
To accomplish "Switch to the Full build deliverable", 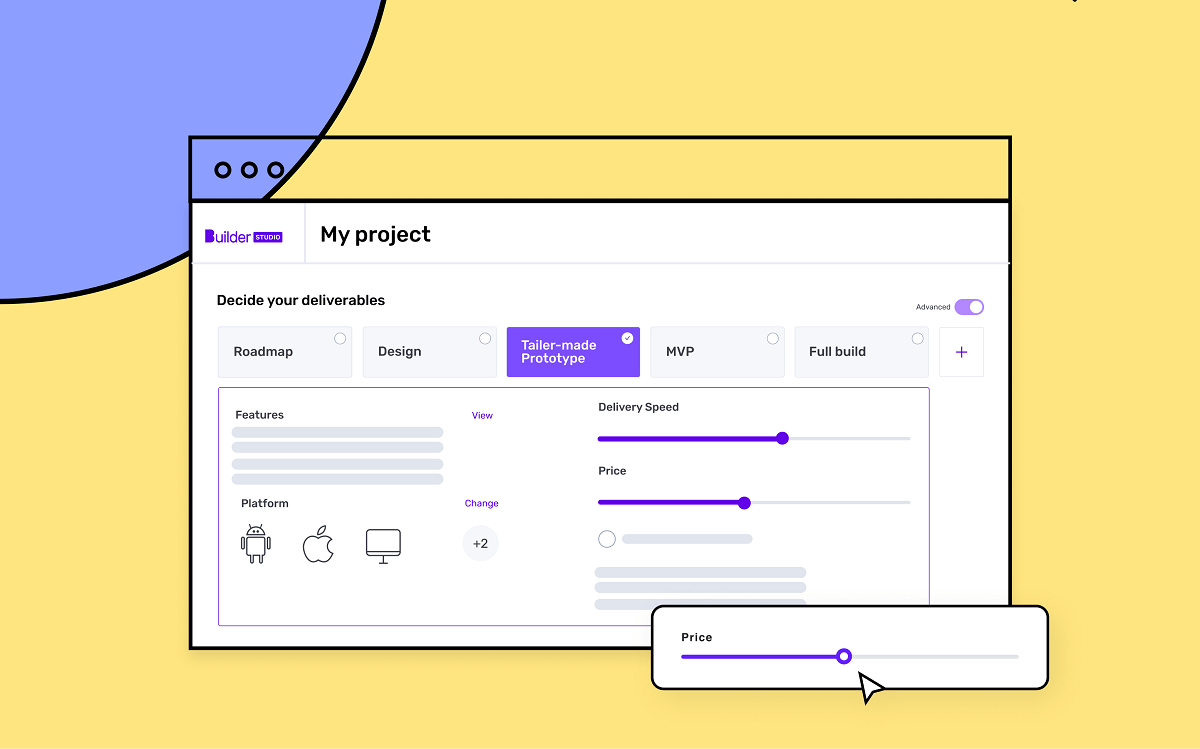I will click(x=861, y=351).
